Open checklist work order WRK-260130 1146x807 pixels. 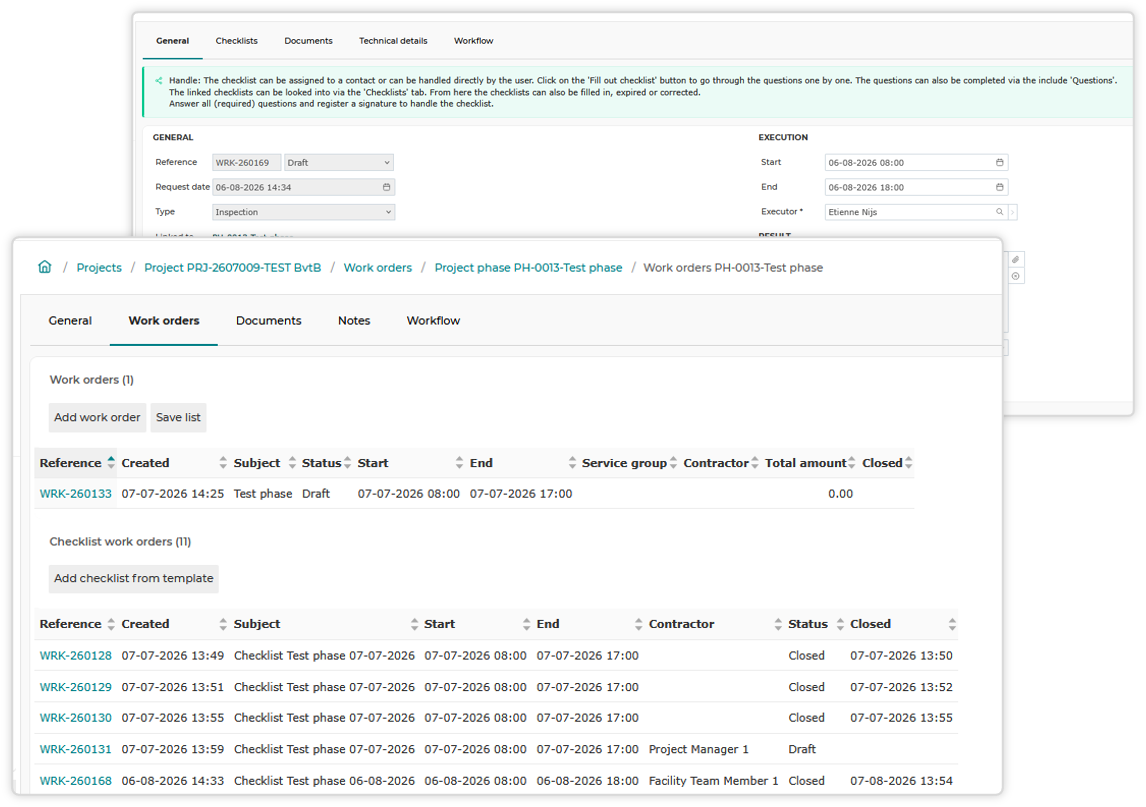pyautogui.click(x=75, y=718)
